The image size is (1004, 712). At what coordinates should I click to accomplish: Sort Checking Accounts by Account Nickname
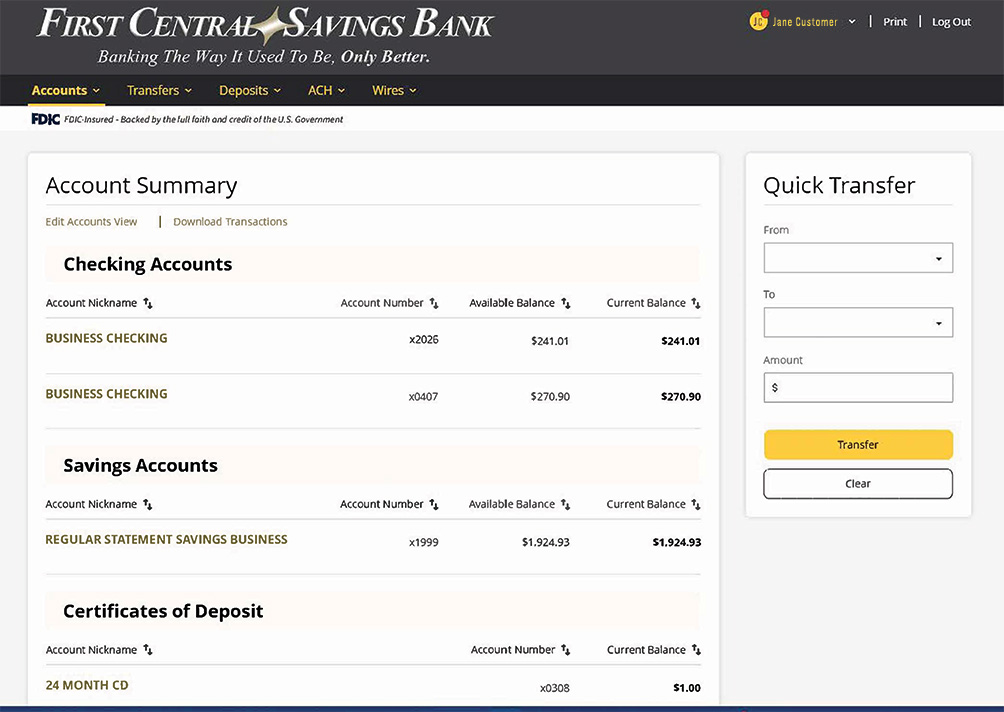148,303
